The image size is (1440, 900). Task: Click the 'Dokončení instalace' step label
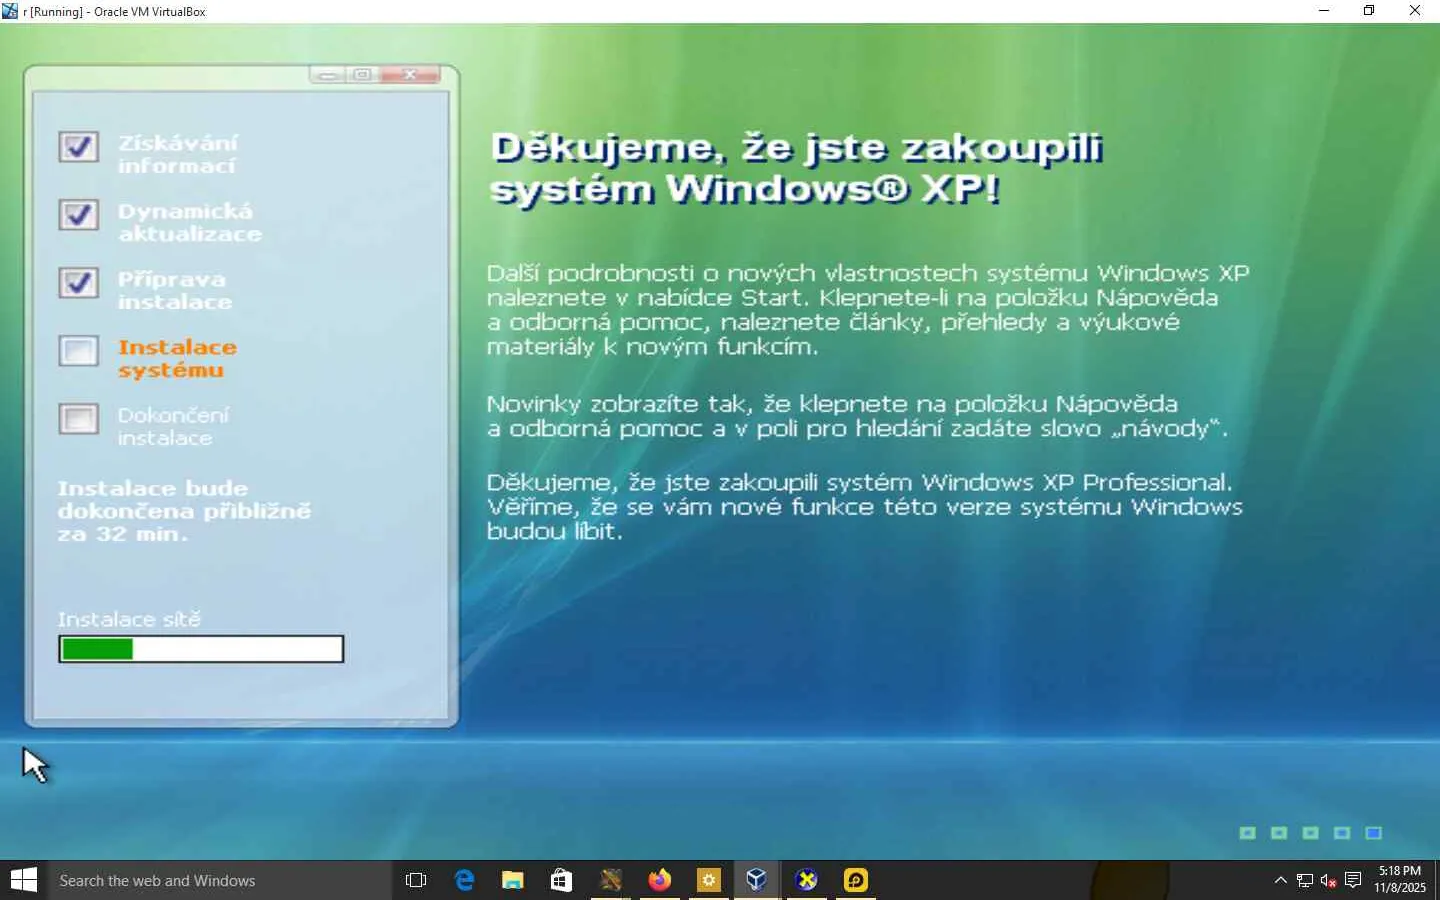point(173,426)
